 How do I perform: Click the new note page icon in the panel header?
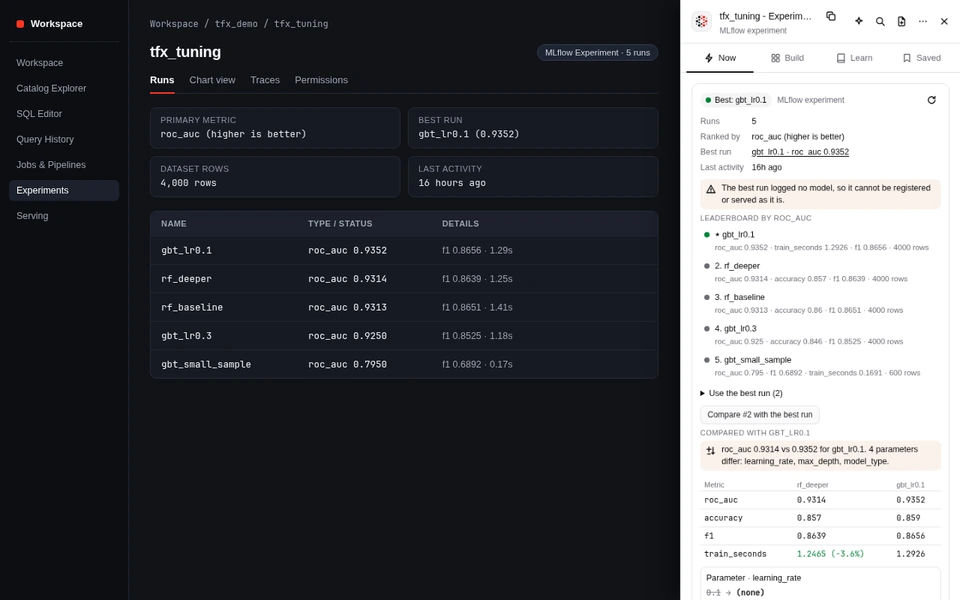tap(901, 21)
